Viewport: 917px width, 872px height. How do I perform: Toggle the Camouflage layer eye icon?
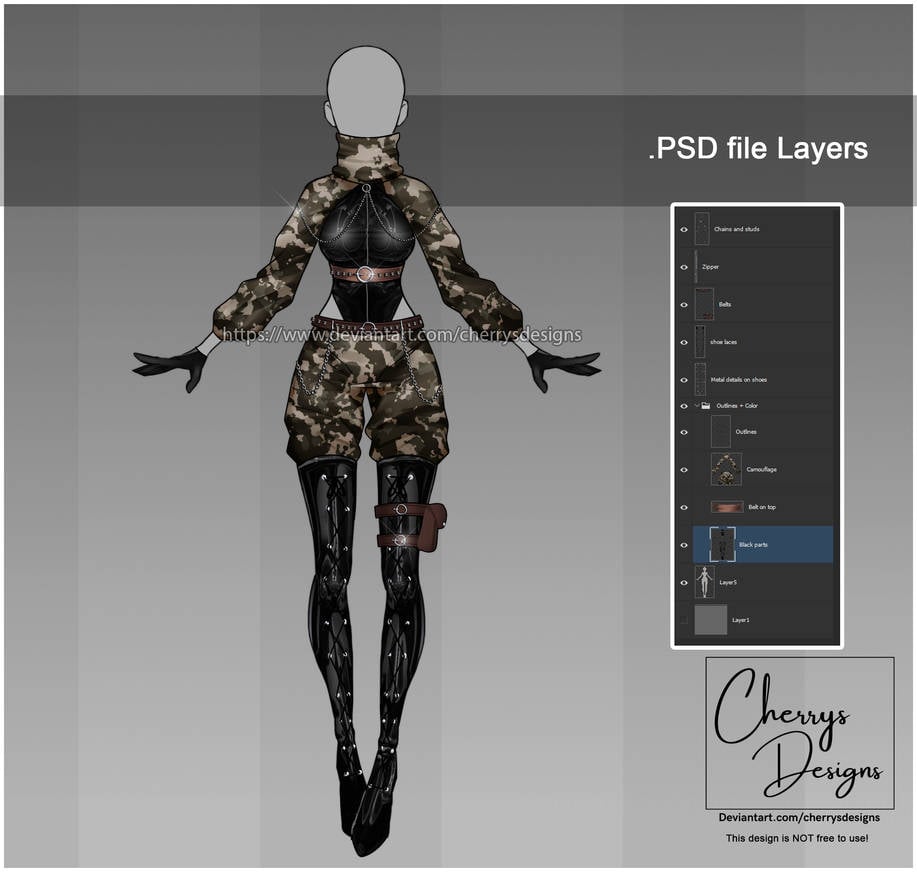tap(684, 470)
